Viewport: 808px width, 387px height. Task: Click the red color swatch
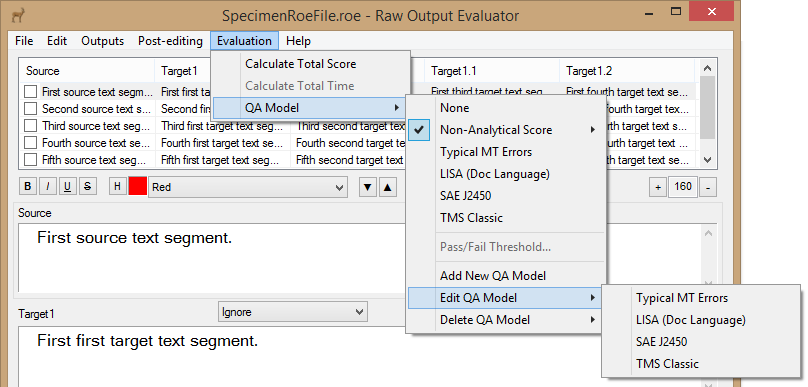pos(138,187)
